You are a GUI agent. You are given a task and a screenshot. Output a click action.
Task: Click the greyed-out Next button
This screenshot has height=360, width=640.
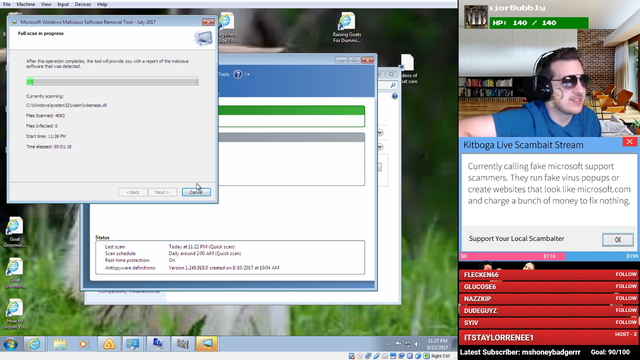coord(162,192)
